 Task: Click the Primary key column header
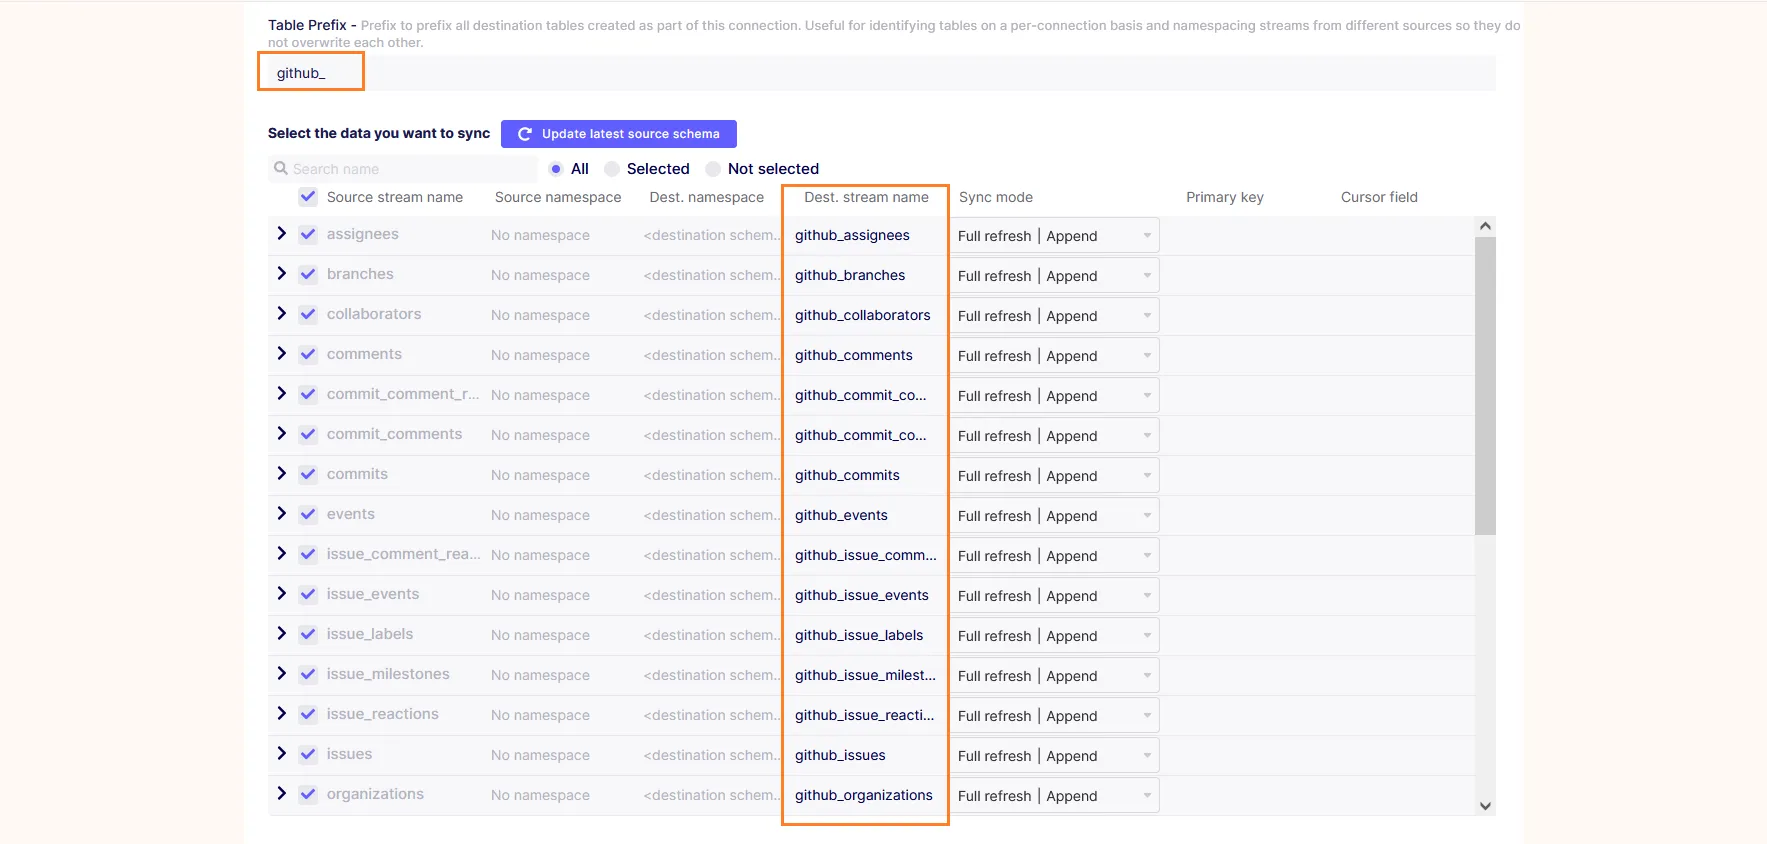click(x=1225, y=197)
